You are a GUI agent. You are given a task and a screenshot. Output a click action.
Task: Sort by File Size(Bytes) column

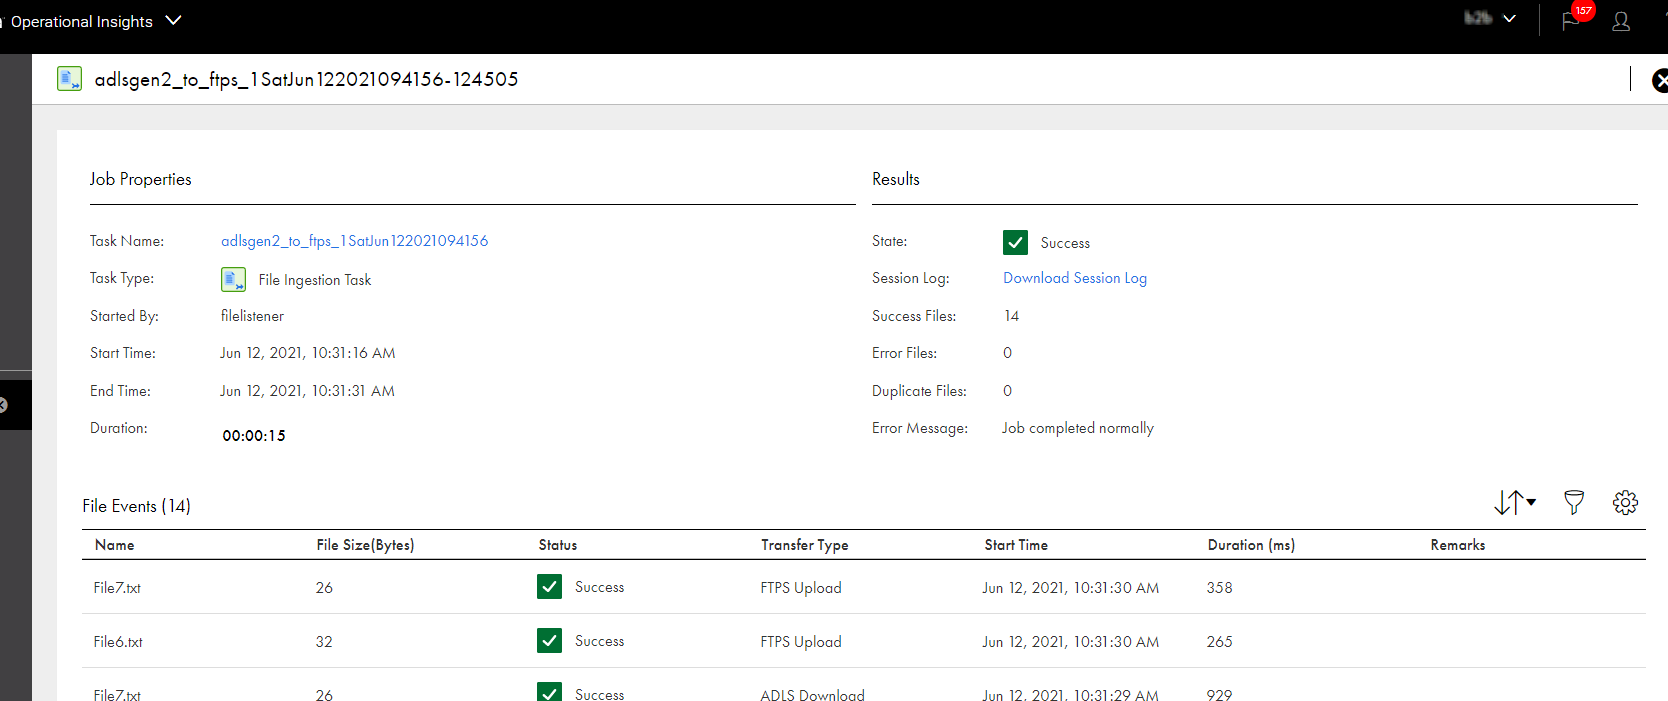(x=365, y=545)
